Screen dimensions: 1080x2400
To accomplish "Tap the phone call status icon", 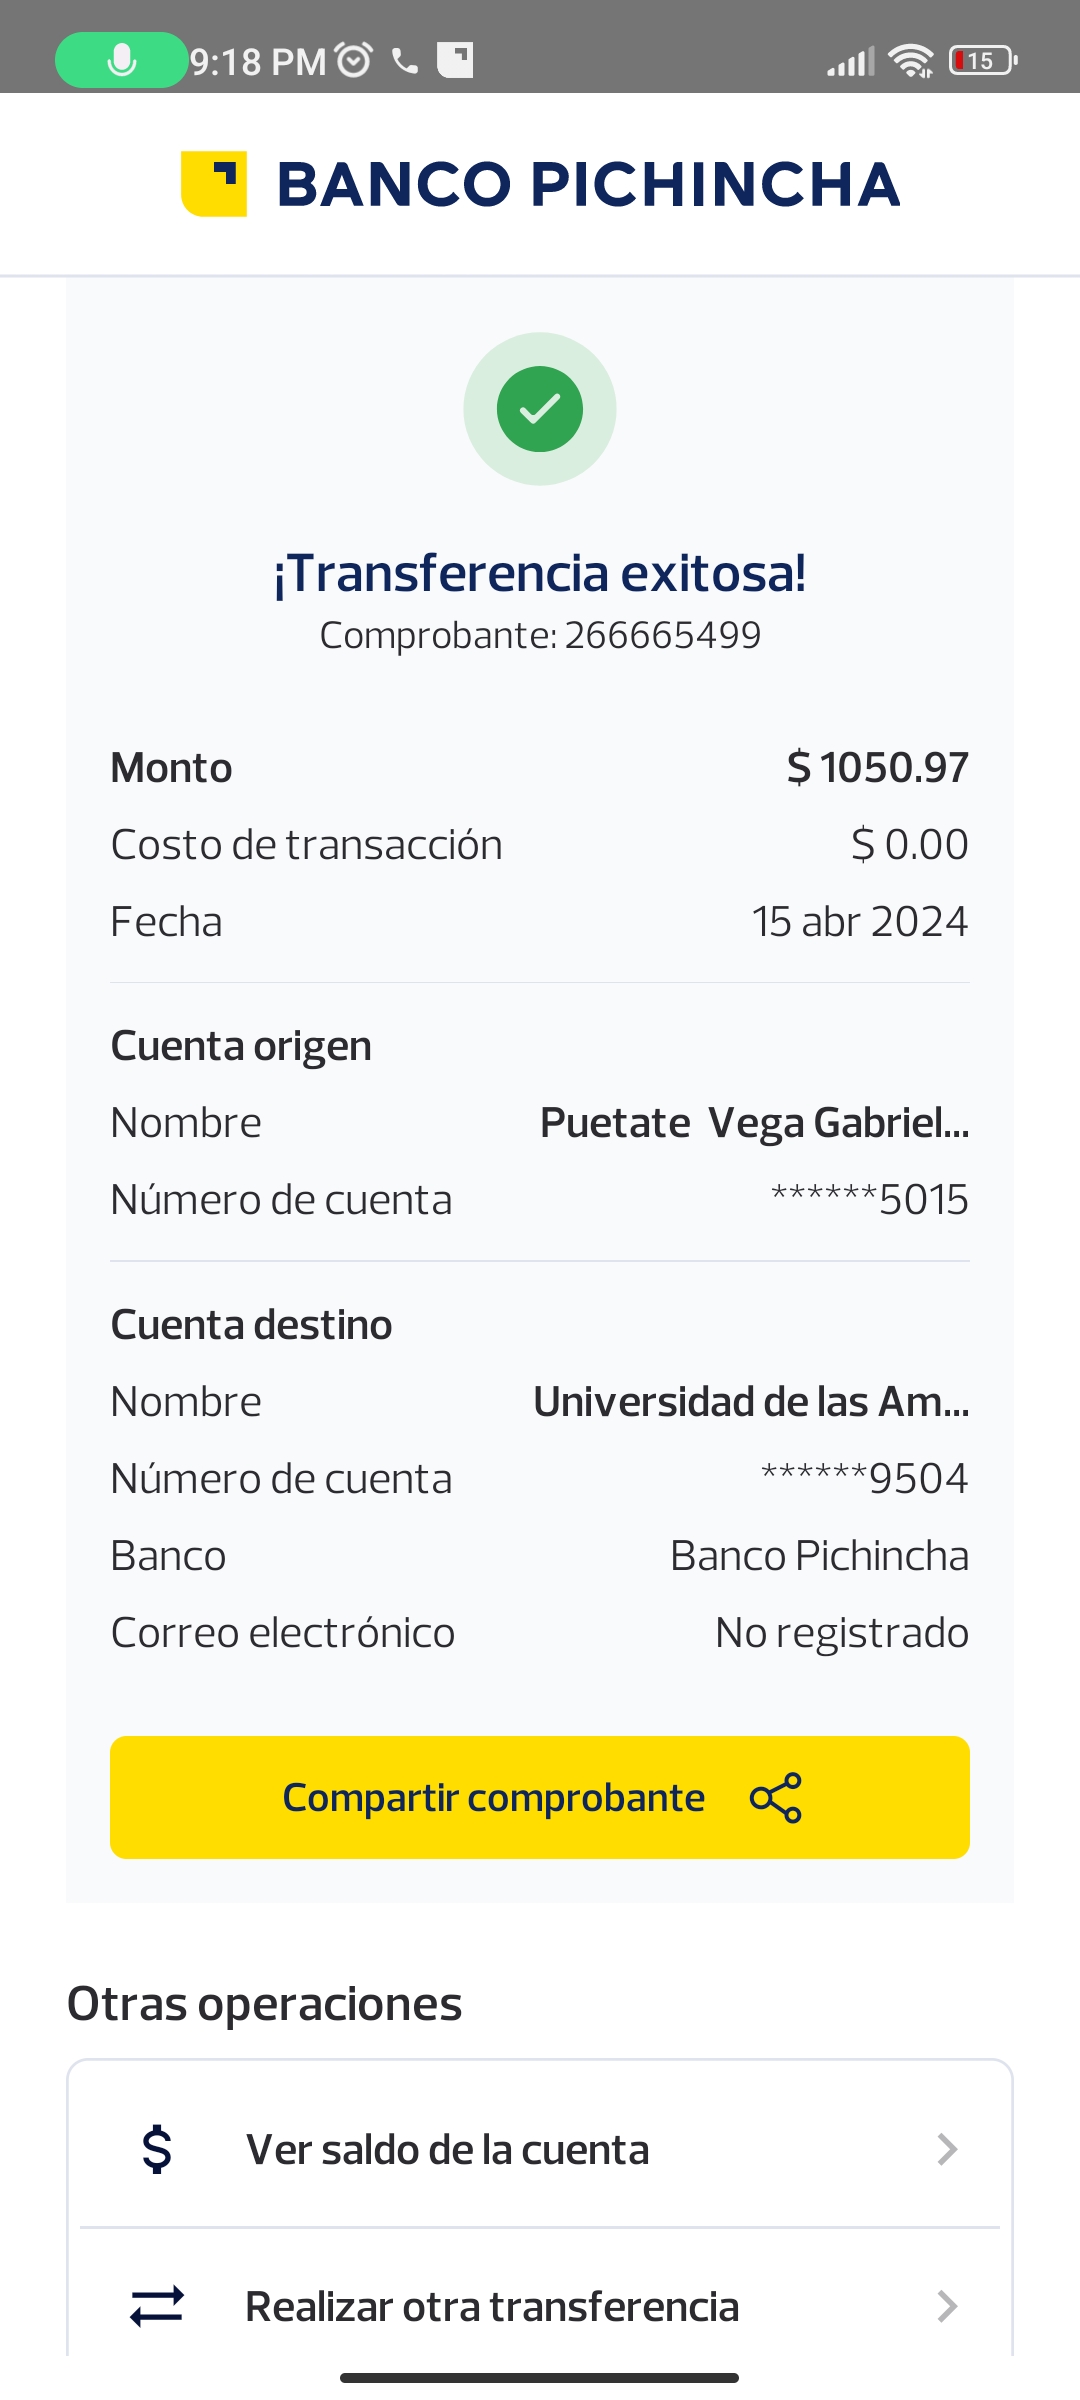I will [x=405, y=61].
